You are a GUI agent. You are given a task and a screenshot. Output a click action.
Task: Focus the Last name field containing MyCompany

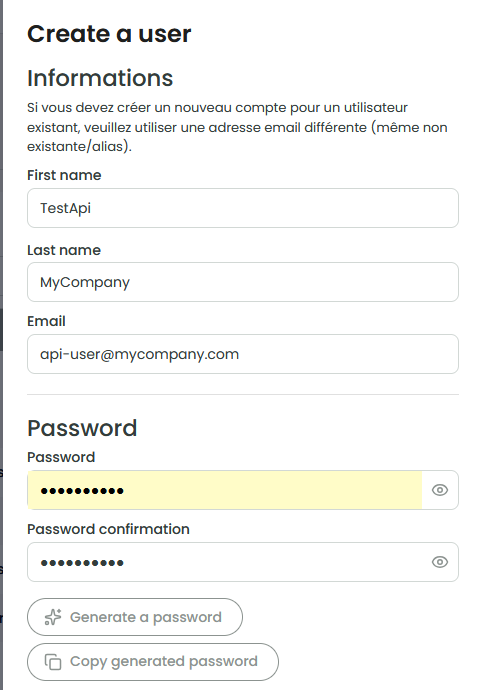243,282
